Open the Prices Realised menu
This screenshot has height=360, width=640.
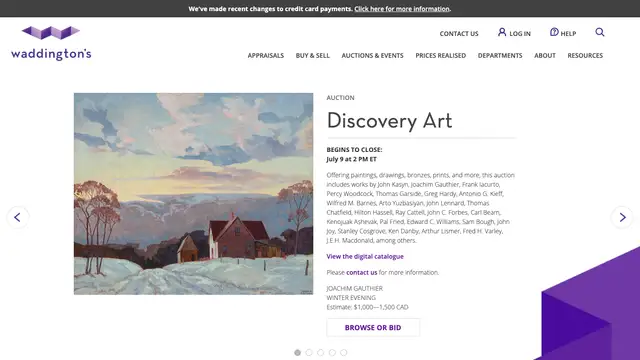[x=440, y=56]
